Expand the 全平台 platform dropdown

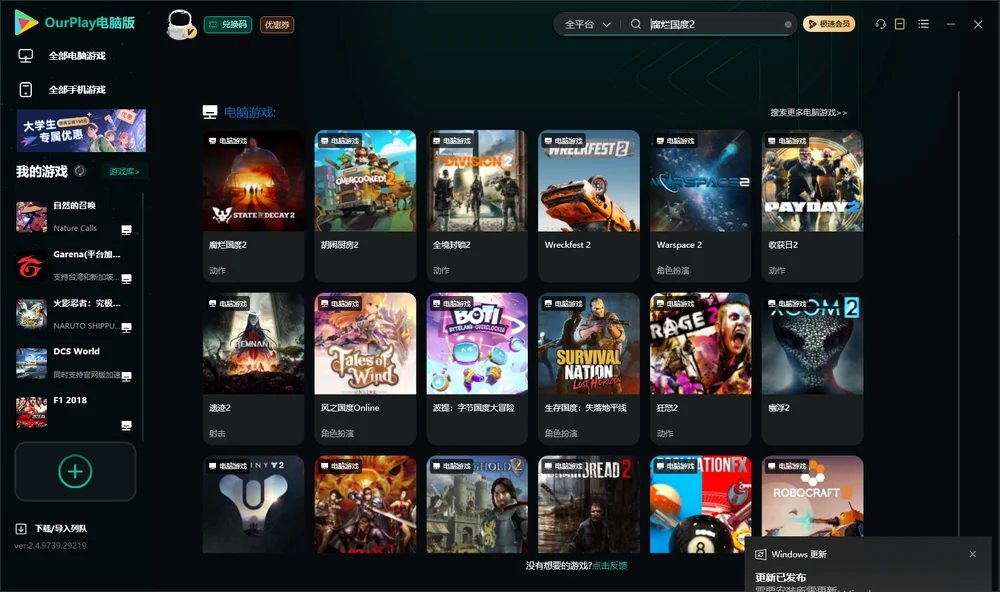587,24
